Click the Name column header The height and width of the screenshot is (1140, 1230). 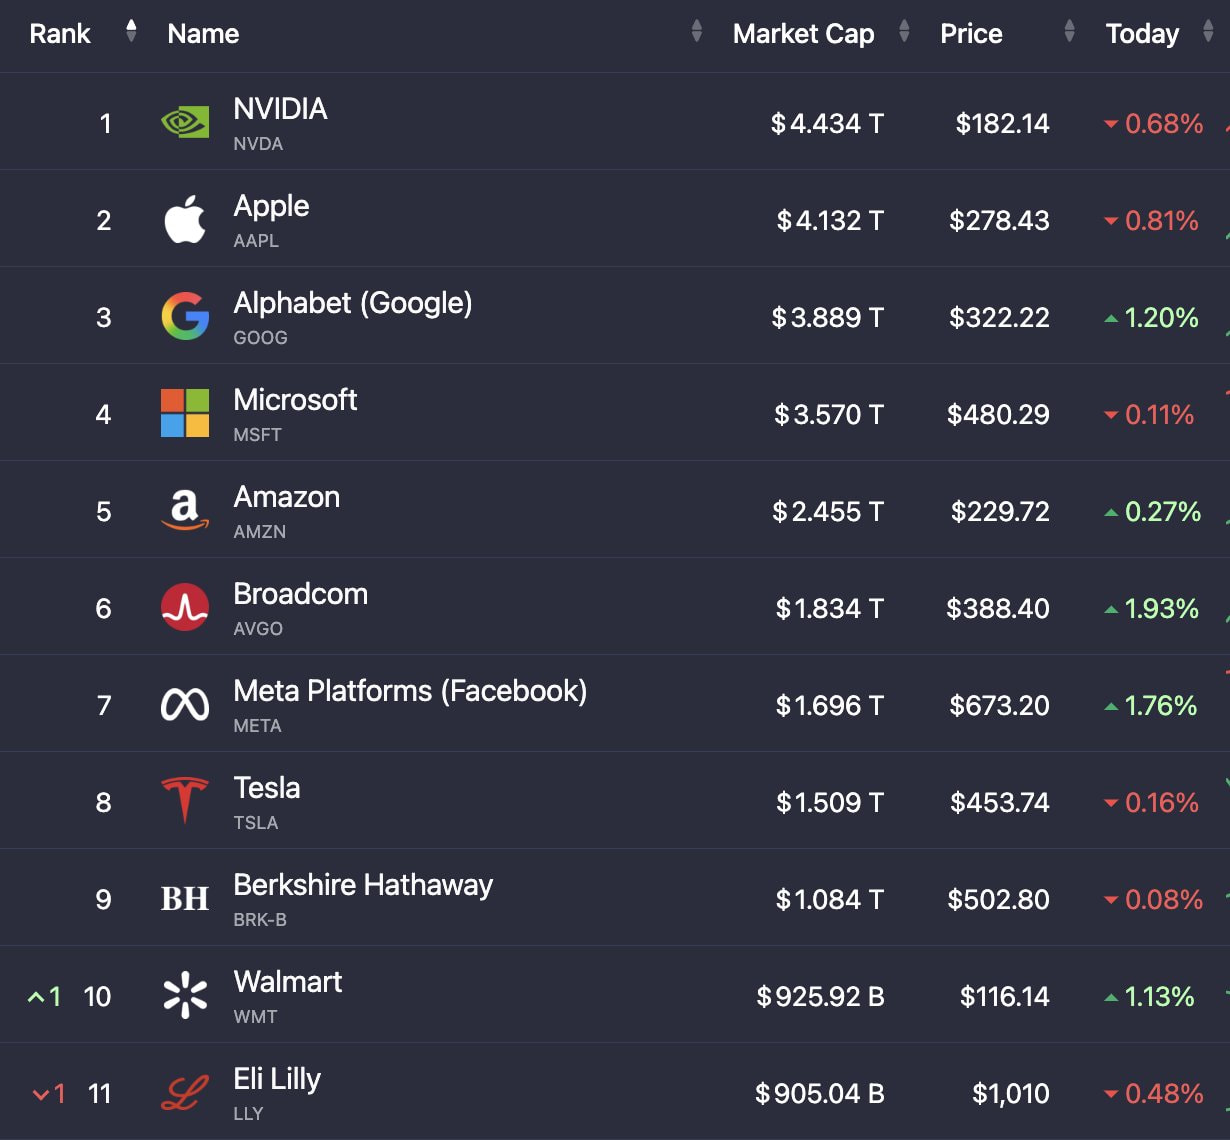point(203,34)
